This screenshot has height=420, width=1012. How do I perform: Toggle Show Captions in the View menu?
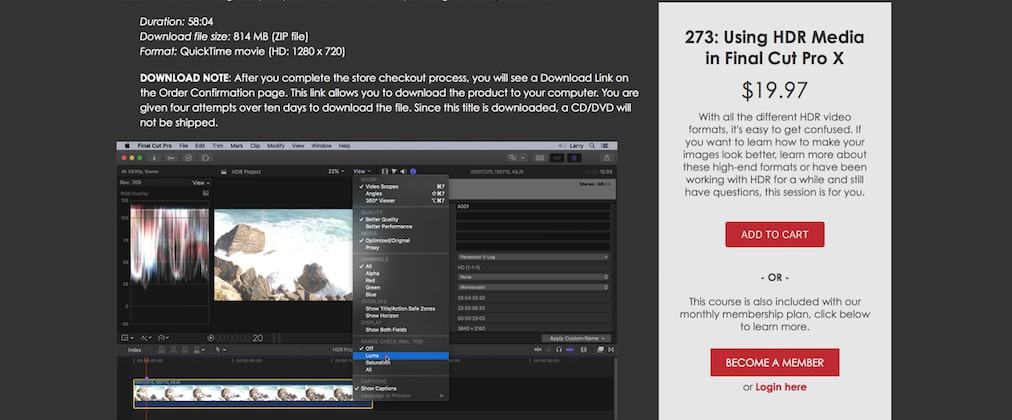point(400,388)
